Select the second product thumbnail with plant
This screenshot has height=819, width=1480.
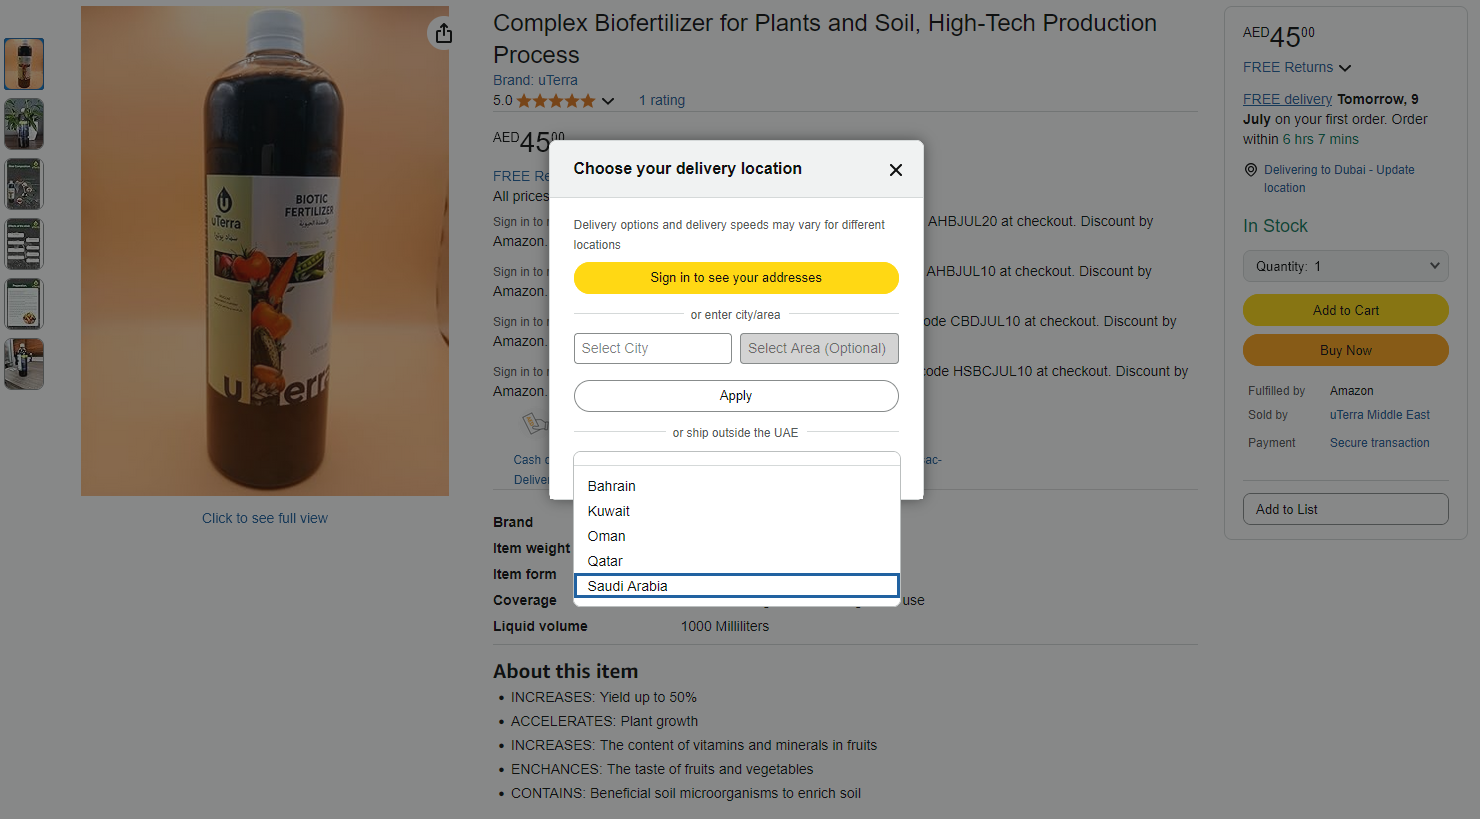point(24,124)
